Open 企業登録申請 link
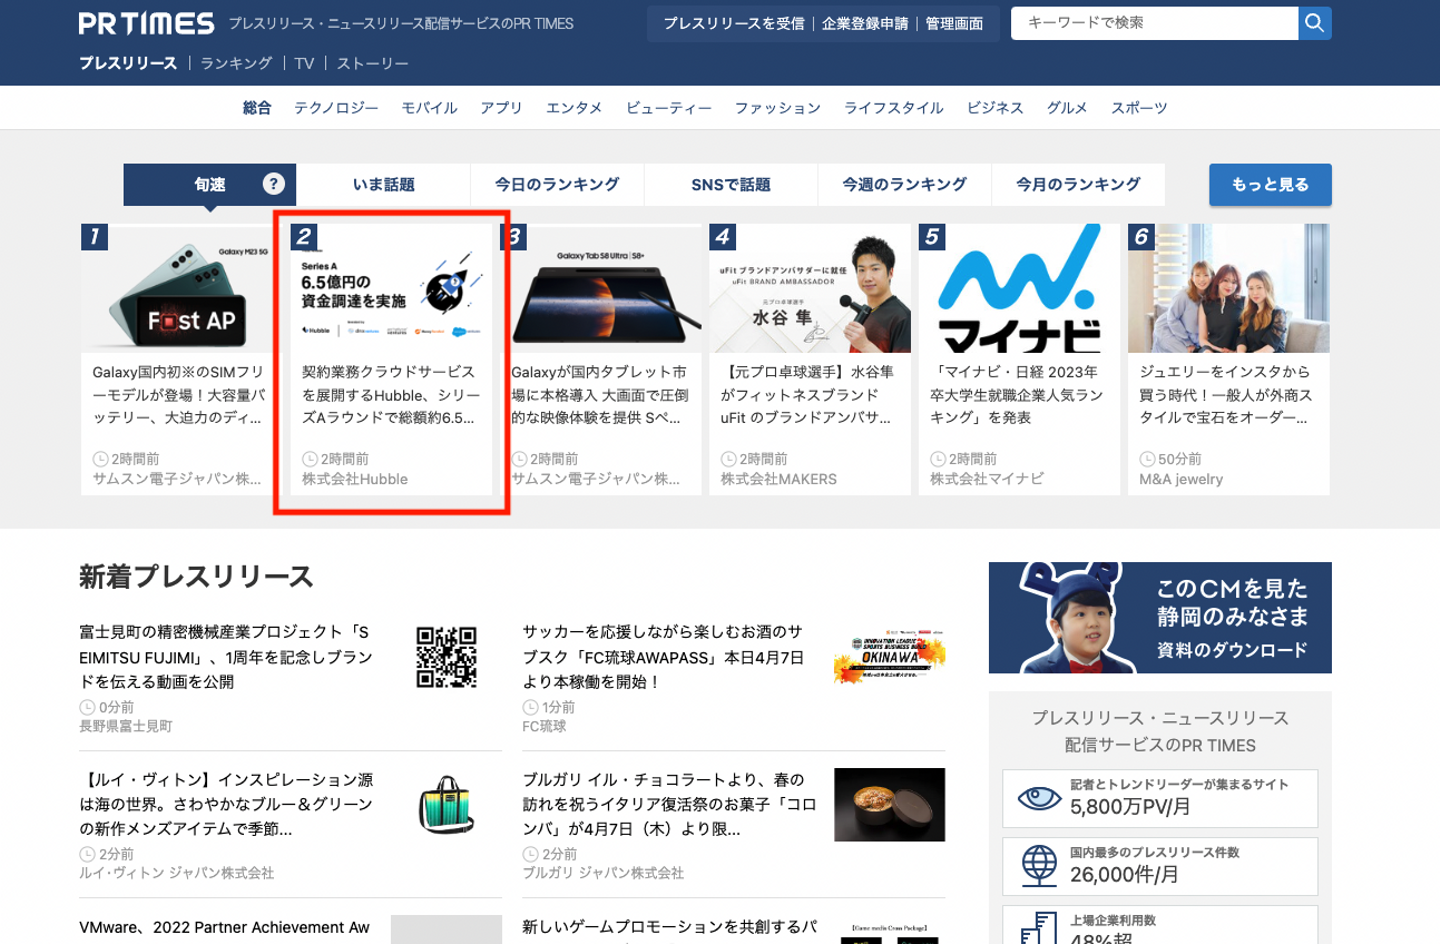The image size is (1440, 944). (865, 23)
